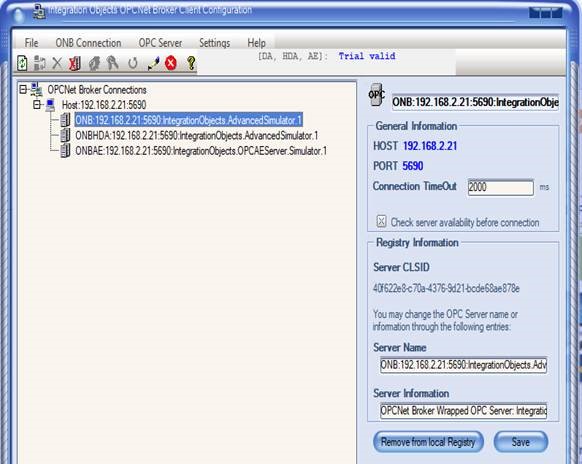Click the OPCNet Broker Connections network icon
This screenshot has height=464, width=582.
point(36,89)
